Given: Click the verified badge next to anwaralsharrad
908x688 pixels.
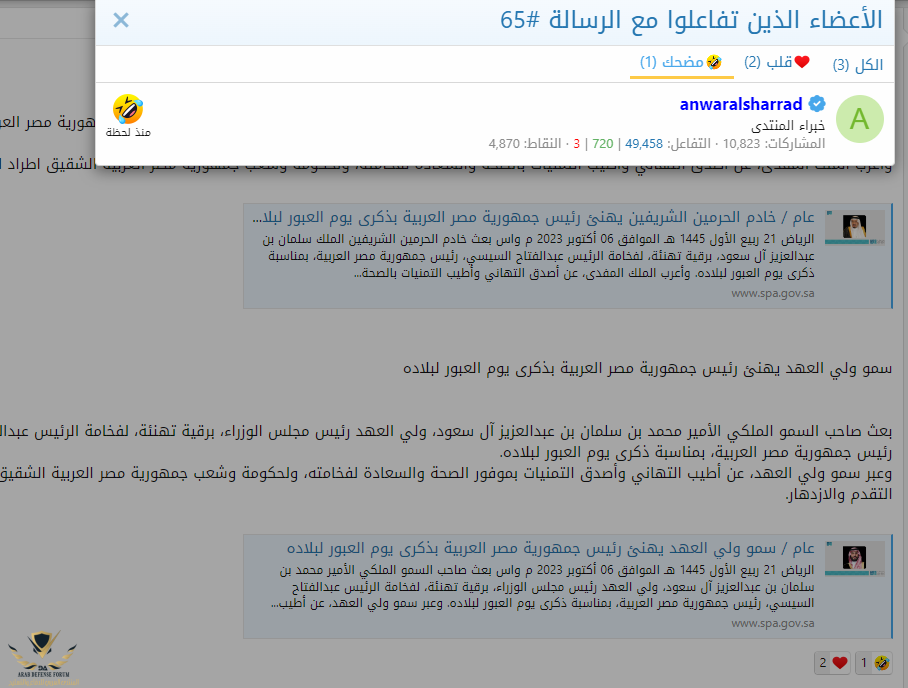Looking at the screenshot, I should 817,104.
